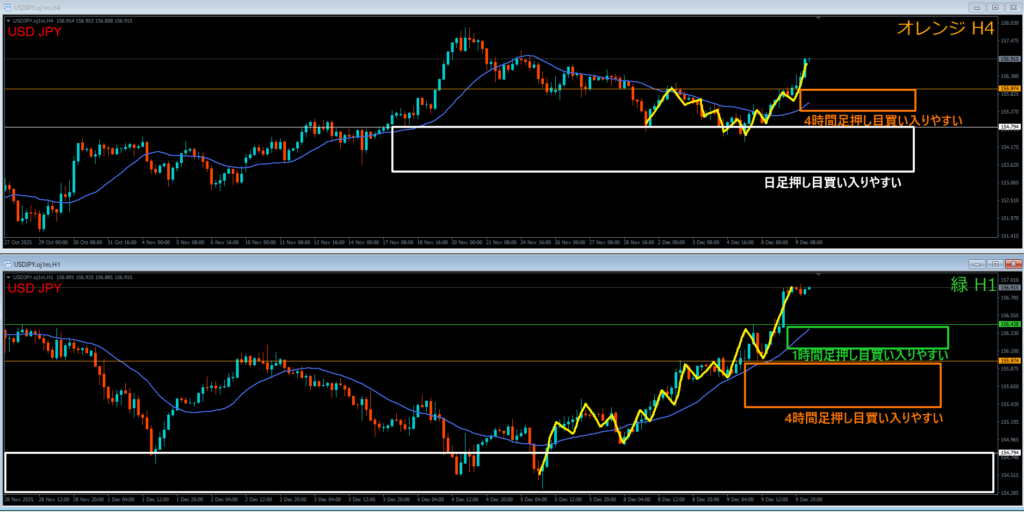
Task: Click the オレンジ H4 label
Action: coord(945,28)
